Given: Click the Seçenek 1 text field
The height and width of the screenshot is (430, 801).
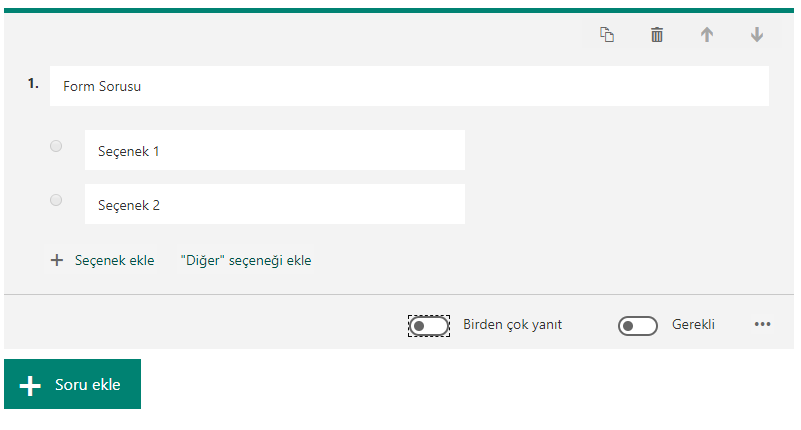Looking at the screenshot, I should pyautogui.click(x=275, y=150).
